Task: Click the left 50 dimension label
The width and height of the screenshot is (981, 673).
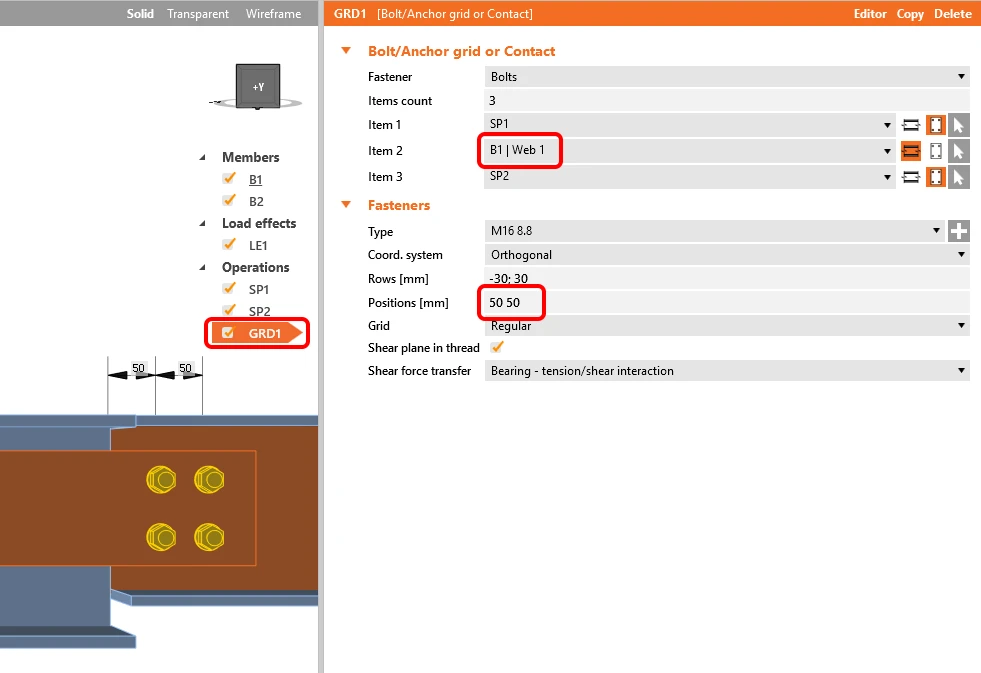Action: [x=138, y=368]
